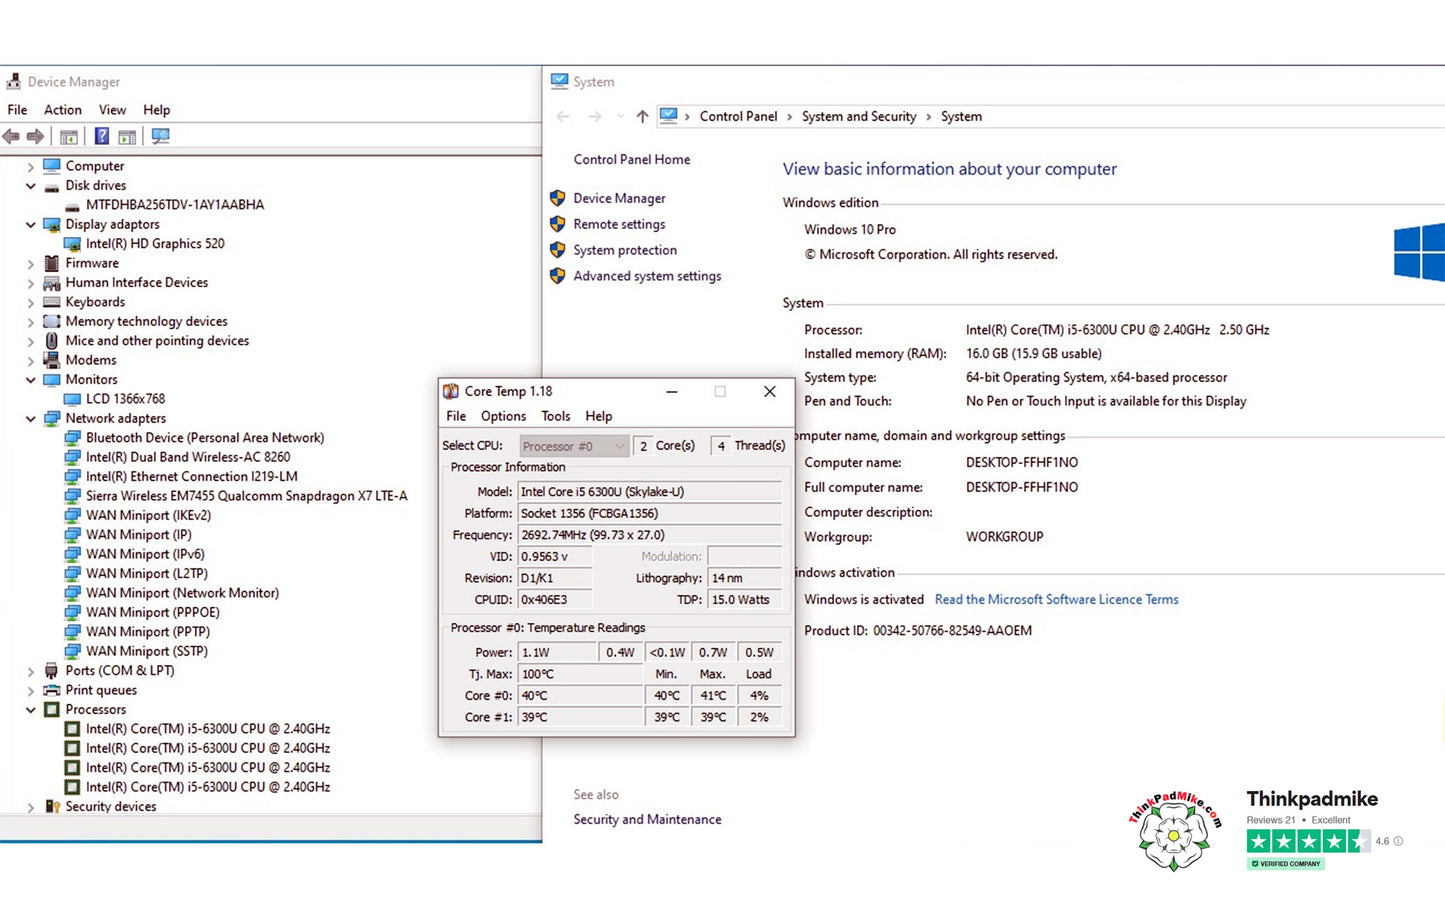Click the Model field showing Intel Core i5 6300U
Viewport: 1445px width, 908px height.
coord(650,491)
